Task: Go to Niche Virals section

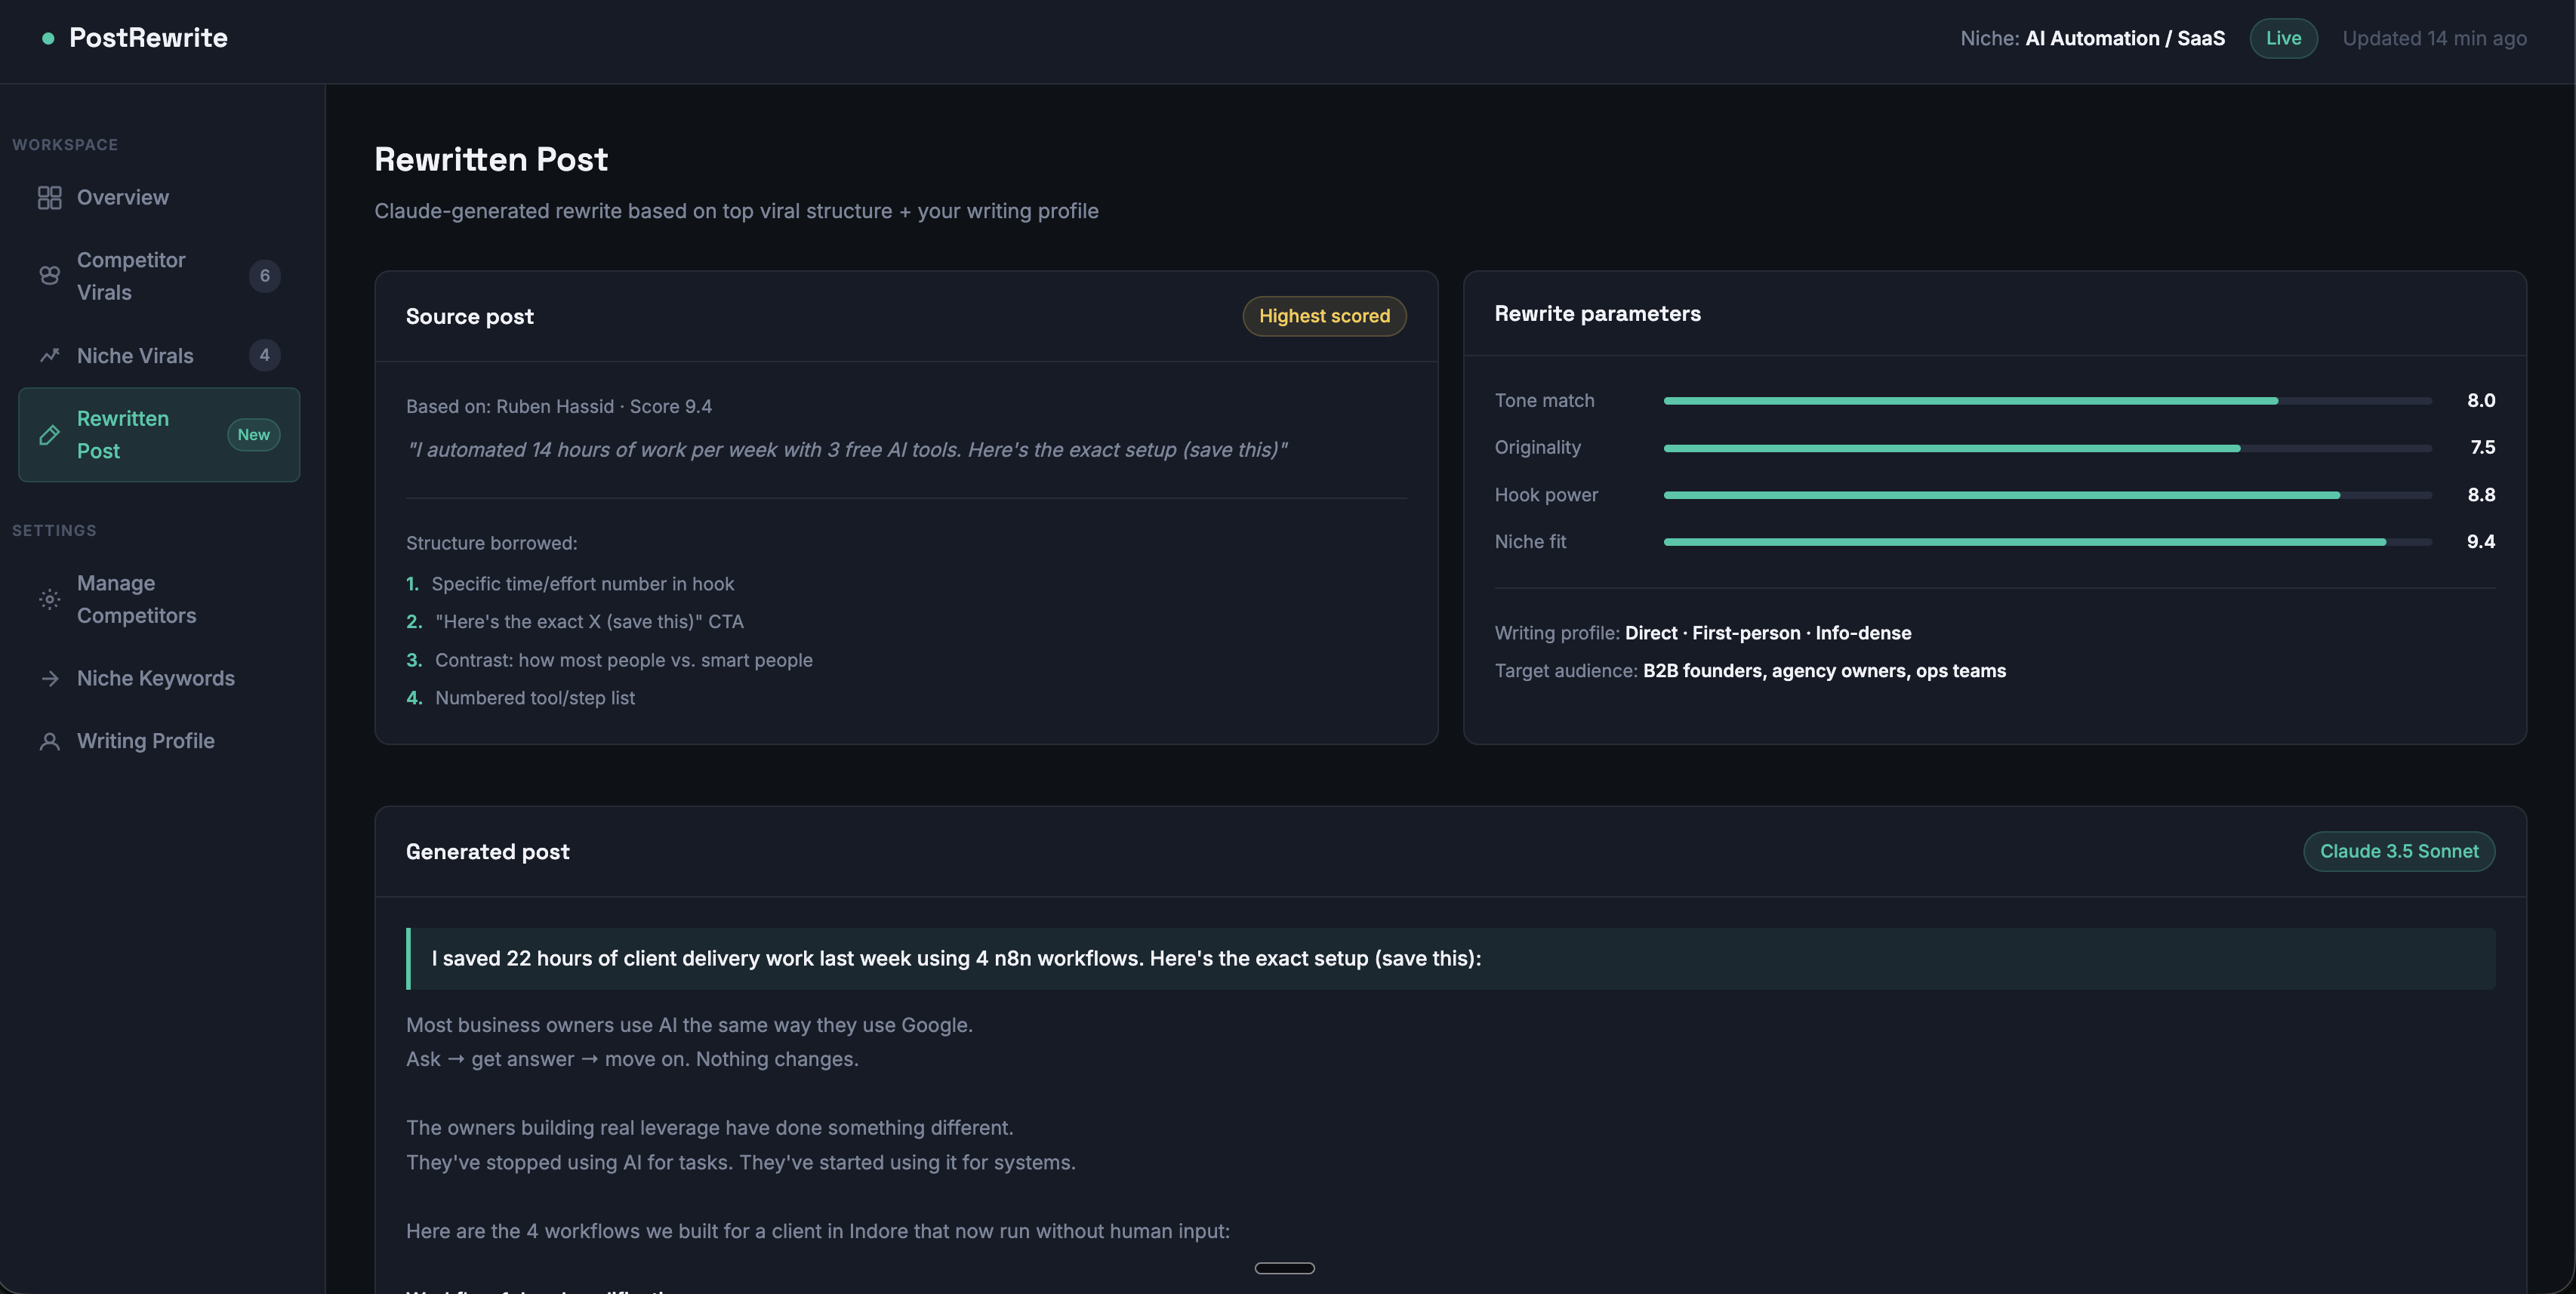Action: 159,356
